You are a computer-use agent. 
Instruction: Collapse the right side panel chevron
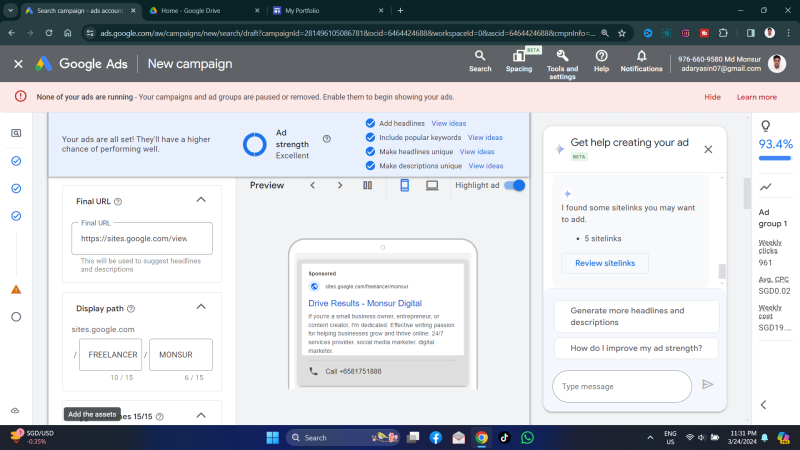763,405
